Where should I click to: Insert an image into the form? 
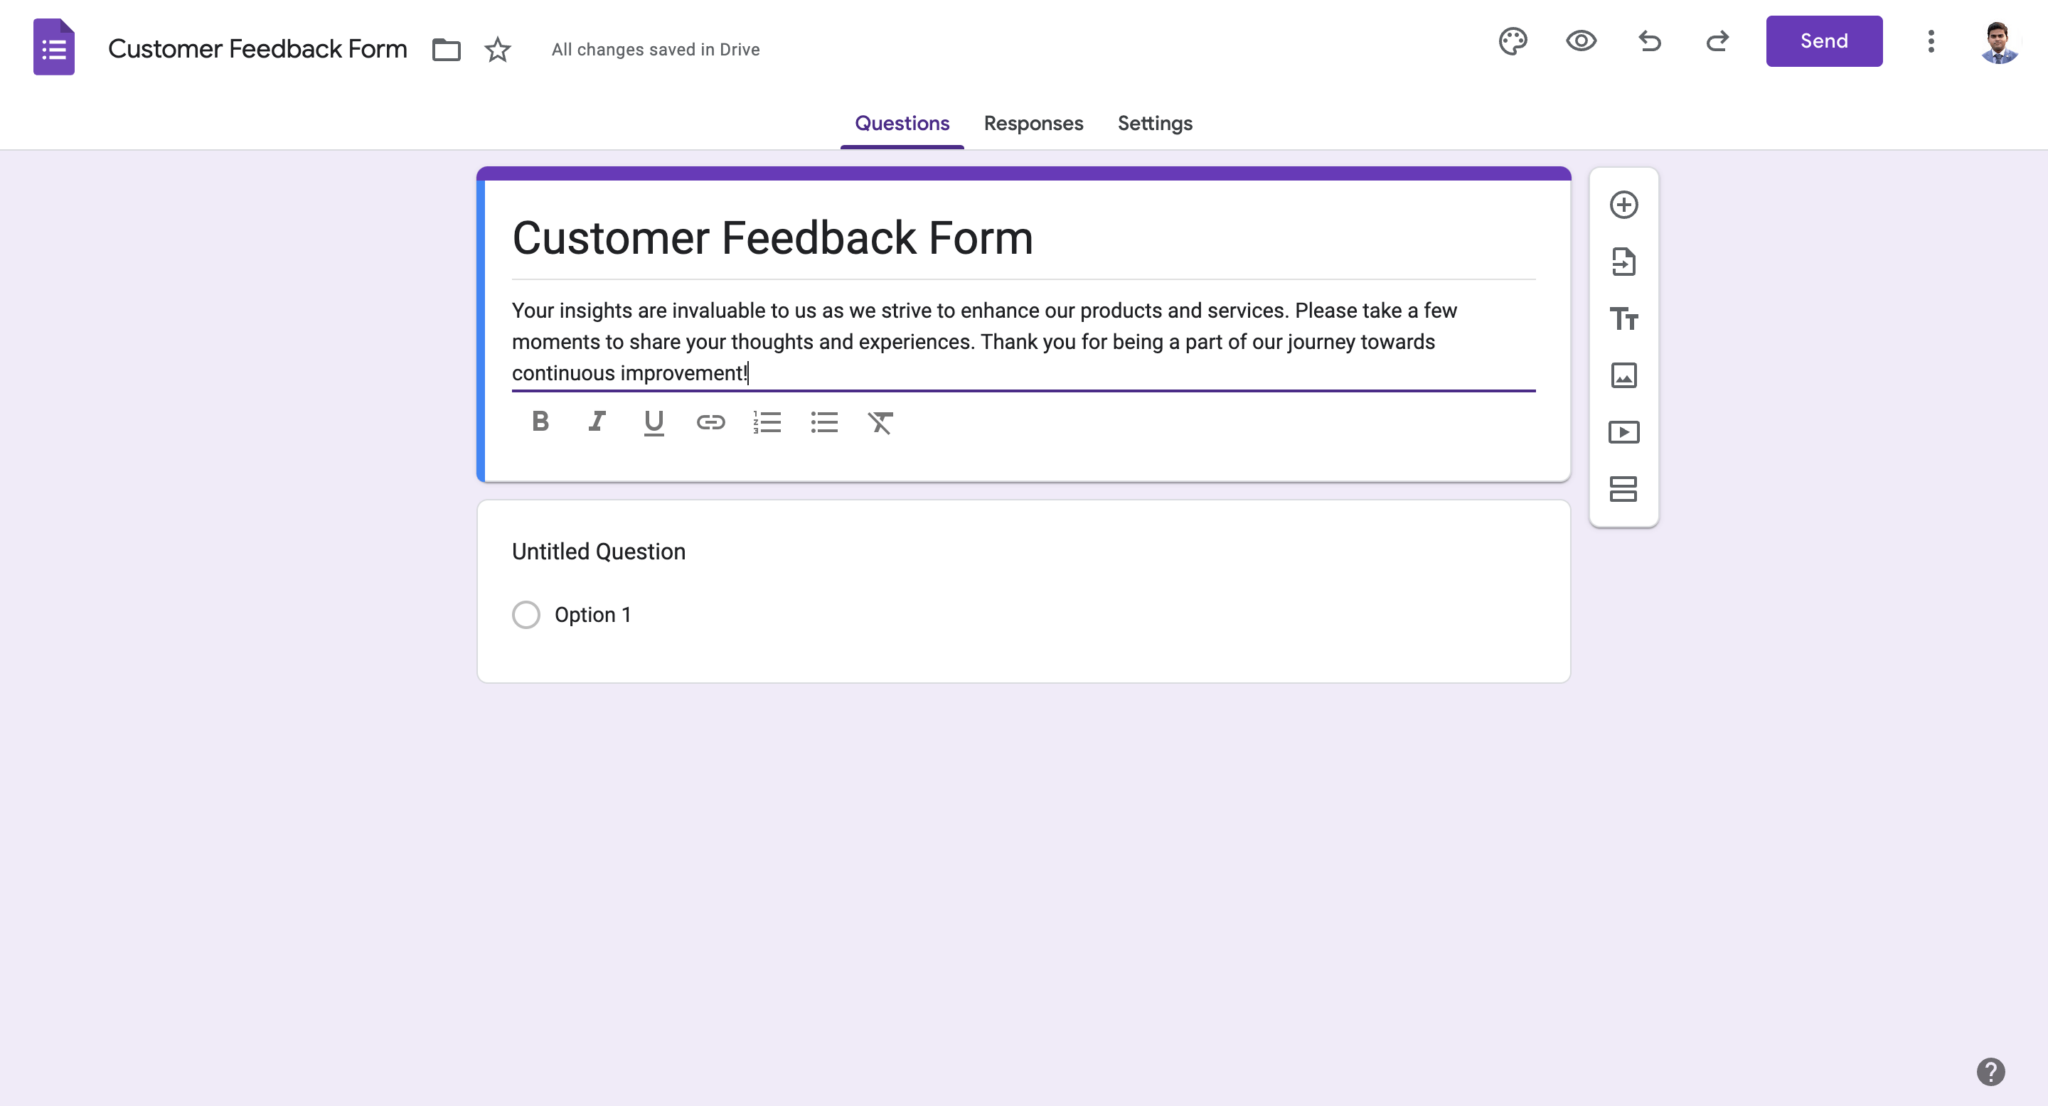coord(1623,375)
